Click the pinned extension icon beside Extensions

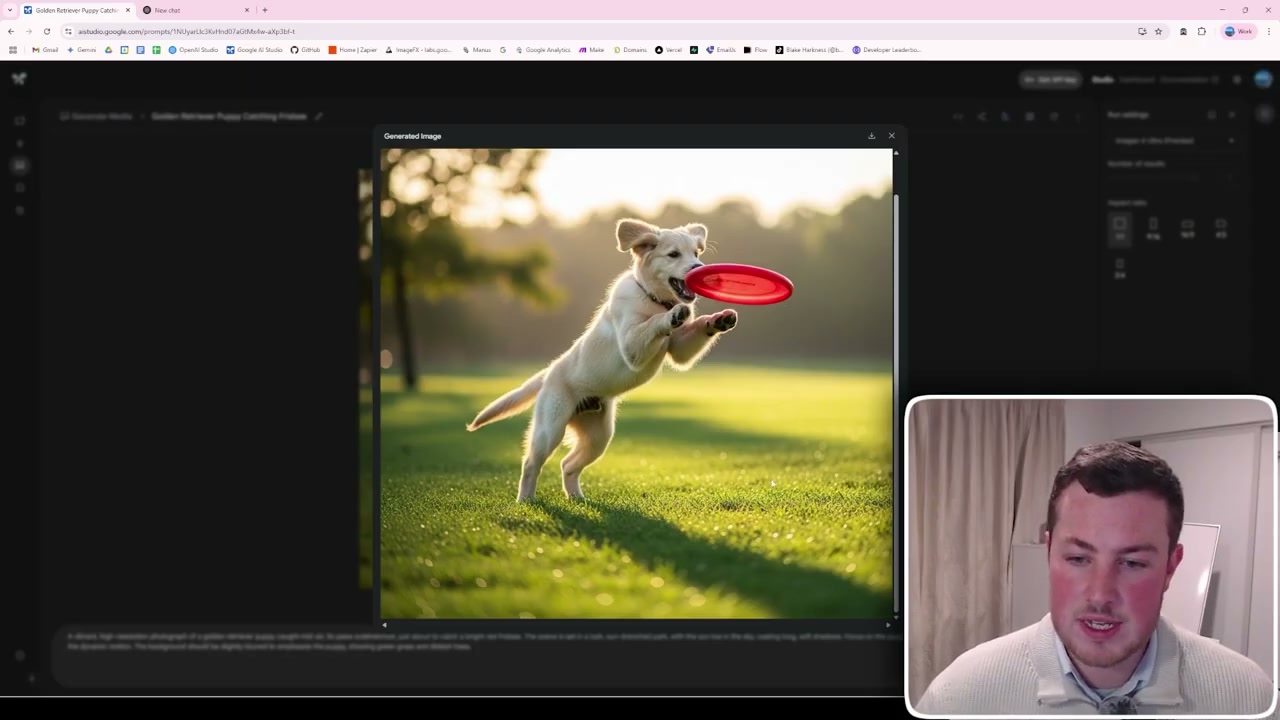pos(1183,31)
